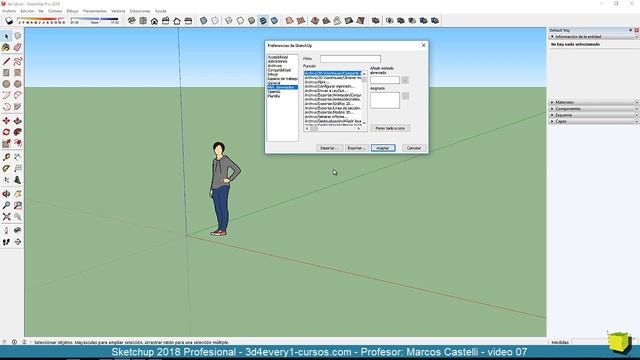This screenshot has width=640, height=360.
Task: Click the Zoom Extents tool
Action: (x=6, y=217)
